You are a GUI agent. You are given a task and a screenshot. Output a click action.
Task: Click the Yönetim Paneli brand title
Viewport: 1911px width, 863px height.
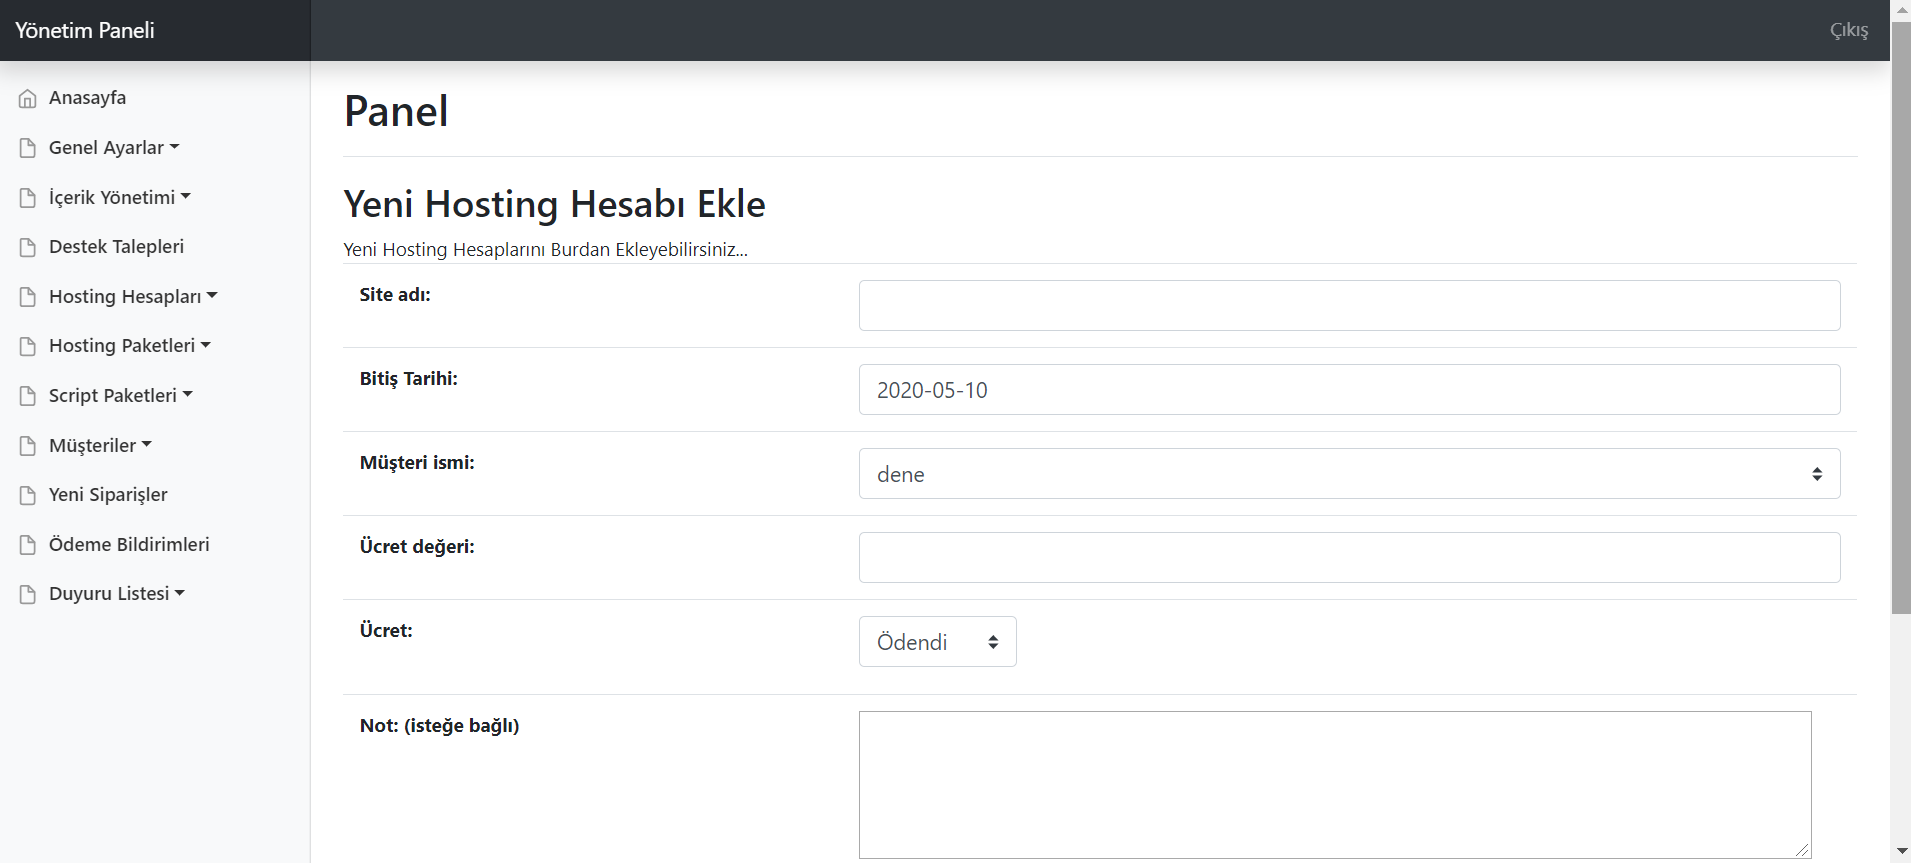[x=85, y=30]
